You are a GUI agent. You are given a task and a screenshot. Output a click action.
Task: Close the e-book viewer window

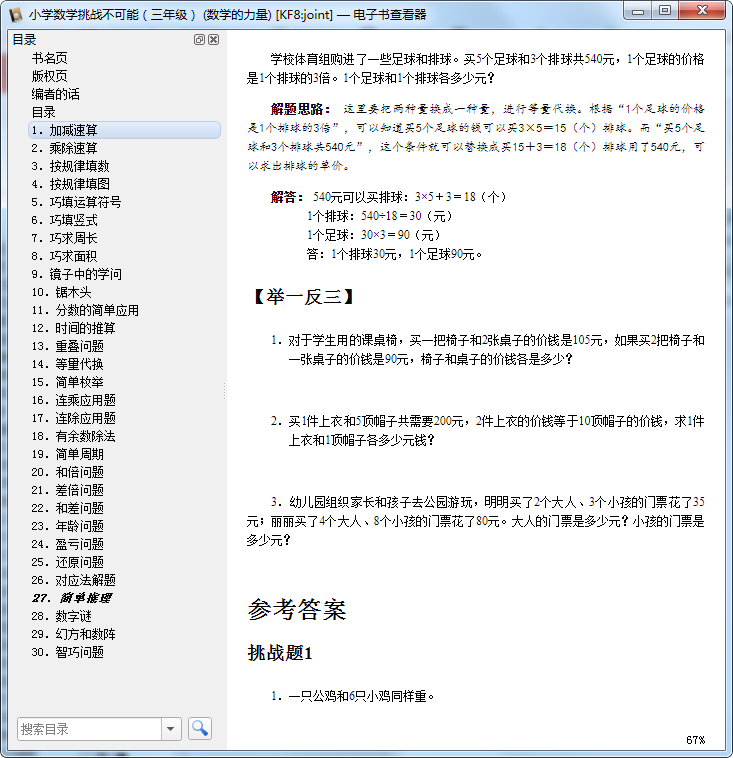pyautogui.click(x=702, y=11)
